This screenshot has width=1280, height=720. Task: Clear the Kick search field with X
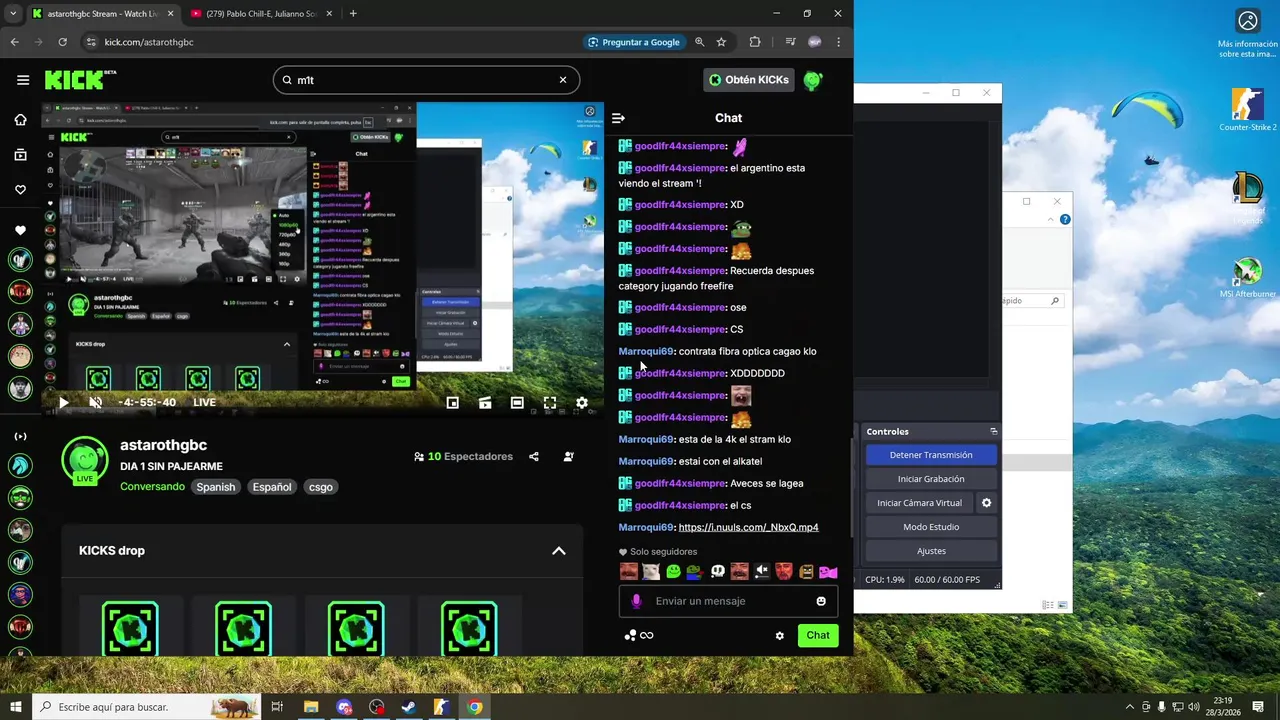(563, 80)
